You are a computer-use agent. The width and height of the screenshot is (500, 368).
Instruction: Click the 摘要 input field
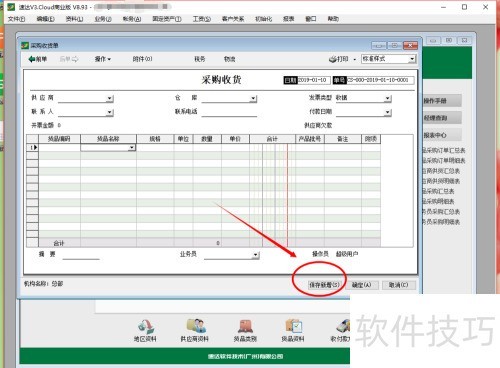pyautogui.click(x=81, y=255)
